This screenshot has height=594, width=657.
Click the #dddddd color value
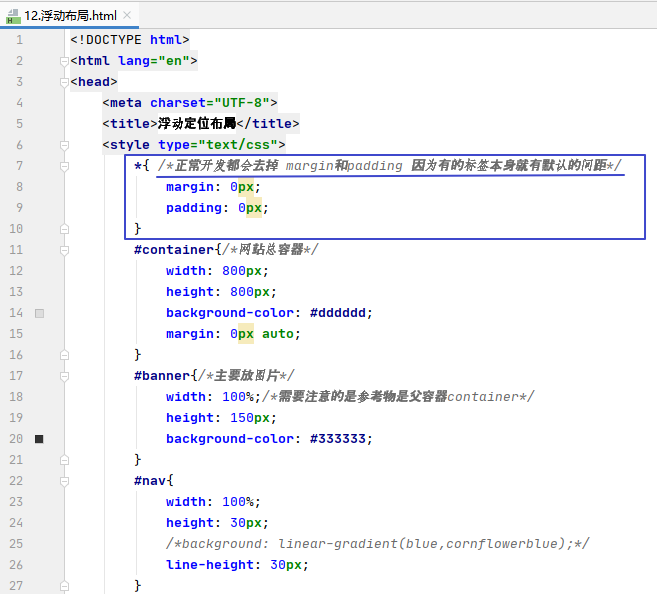(x=338, y=313)
